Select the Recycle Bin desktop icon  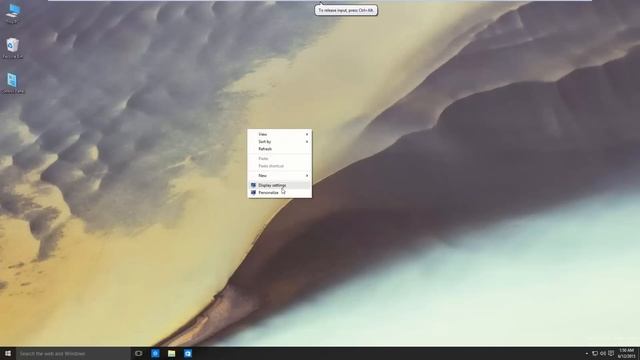tap(13, 48)
